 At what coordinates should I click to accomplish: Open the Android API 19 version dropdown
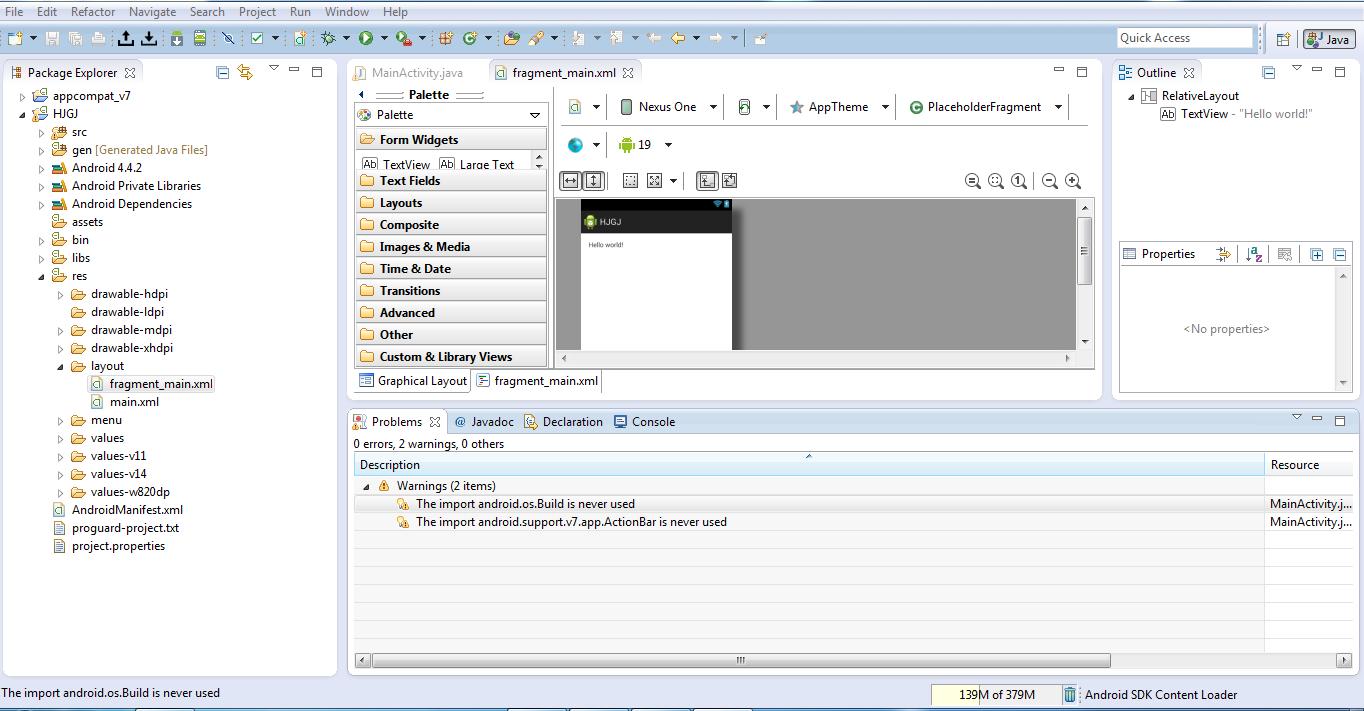pyautogui.click(x=645, y=145)
